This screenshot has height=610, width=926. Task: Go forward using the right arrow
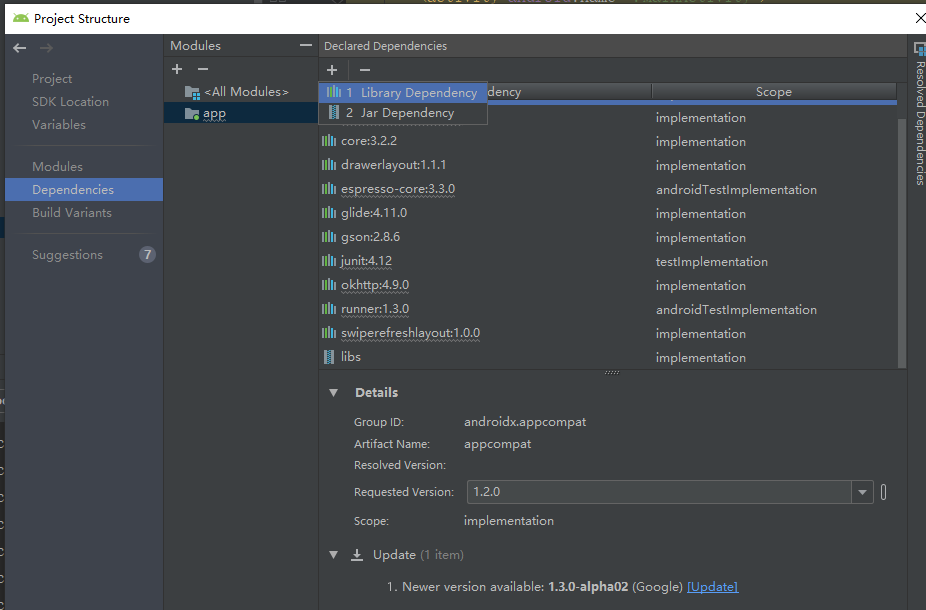click(46, 48)
